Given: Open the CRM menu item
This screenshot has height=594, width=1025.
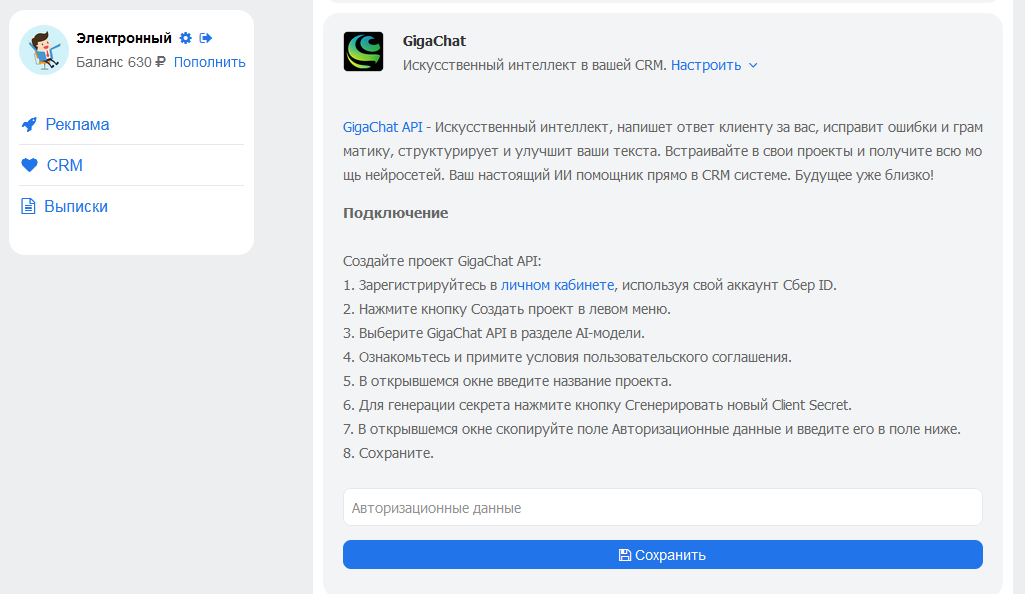Looking at the screenshot, I should pyautogui.click(x=65, y=165).
